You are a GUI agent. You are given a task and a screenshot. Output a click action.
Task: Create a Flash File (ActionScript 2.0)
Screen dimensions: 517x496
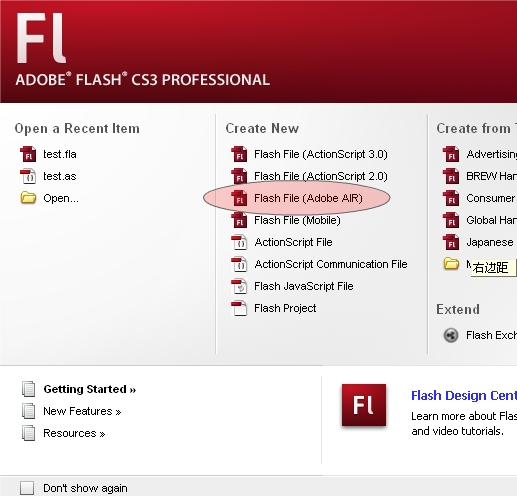[321, 176]
